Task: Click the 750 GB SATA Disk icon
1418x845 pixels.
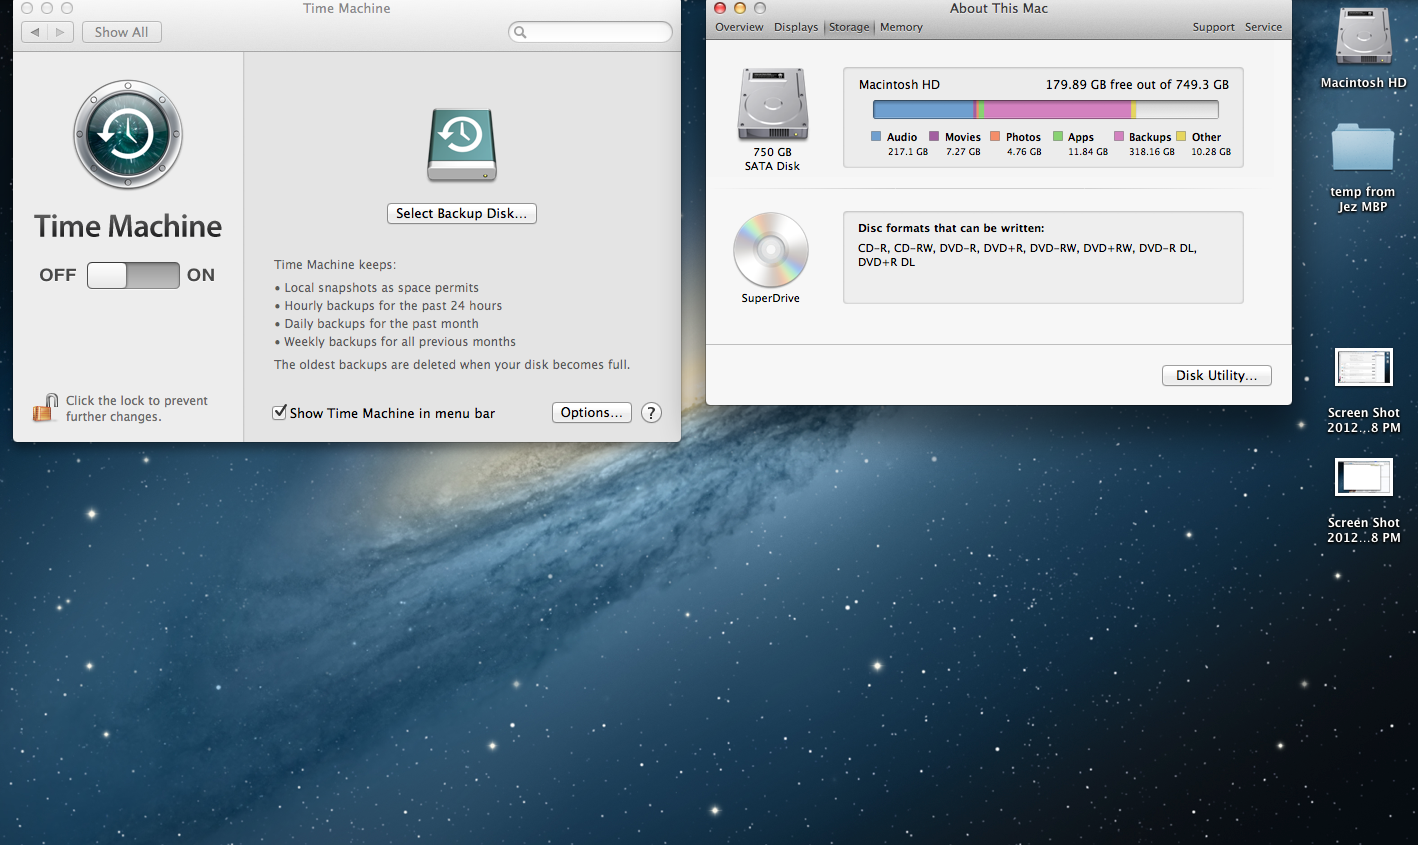Action: coord(772,105)
